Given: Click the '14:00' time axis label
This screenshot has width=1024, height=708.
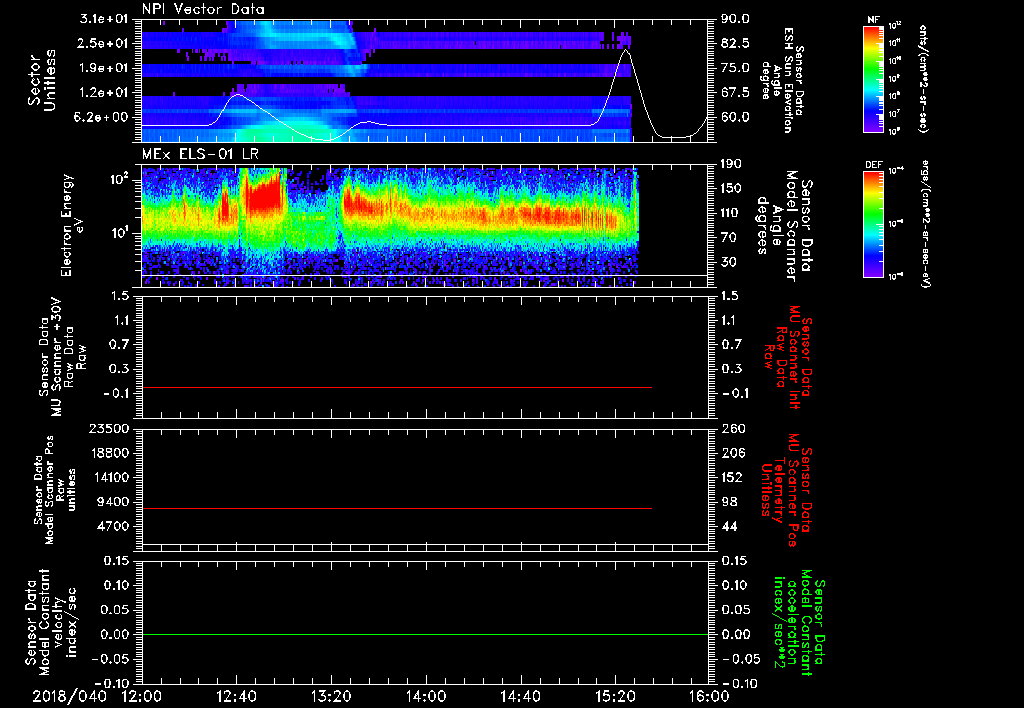Looking at the screenshot, I should (426, 696).
